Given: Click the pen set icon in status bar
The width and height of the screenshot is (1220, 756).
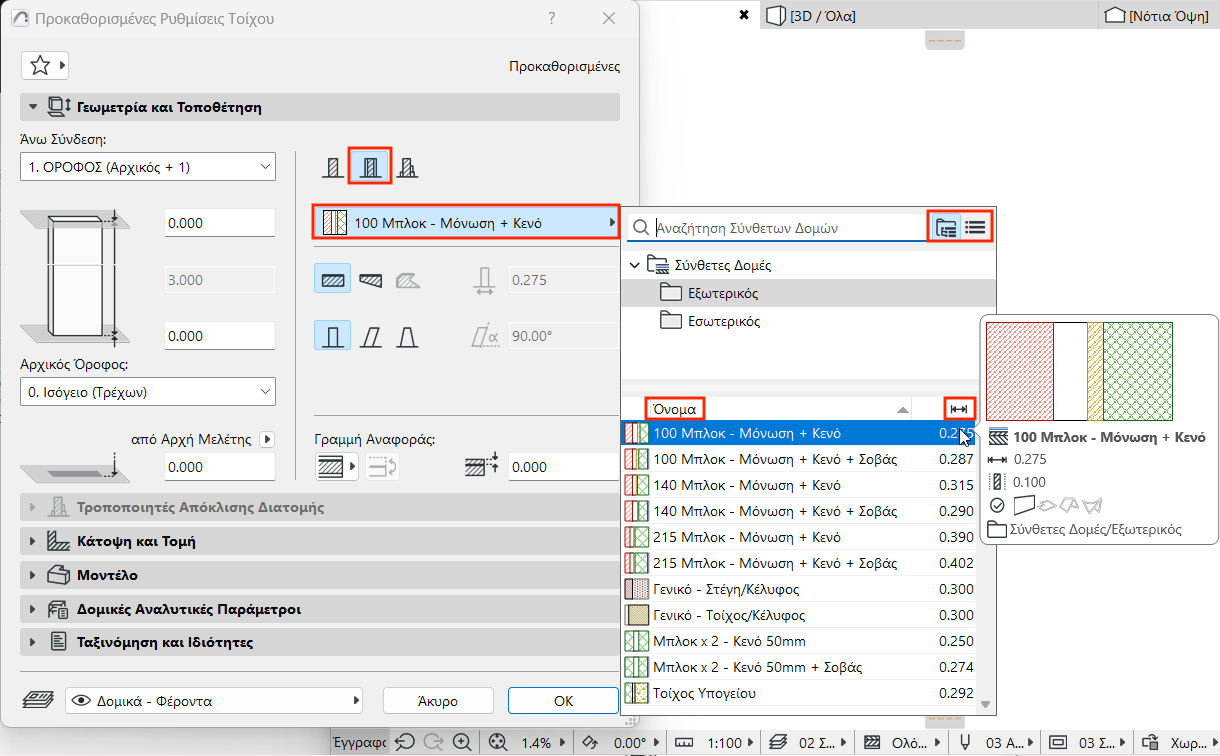Looking at the screenshot, I should 966,742.
